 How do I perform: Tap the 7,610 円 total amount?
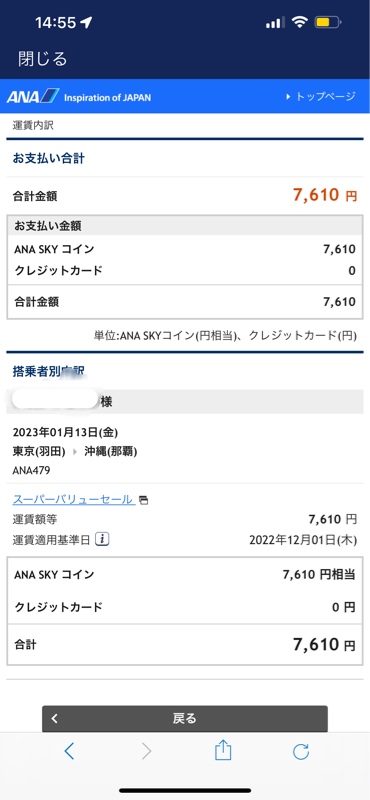tap(325, 195)
